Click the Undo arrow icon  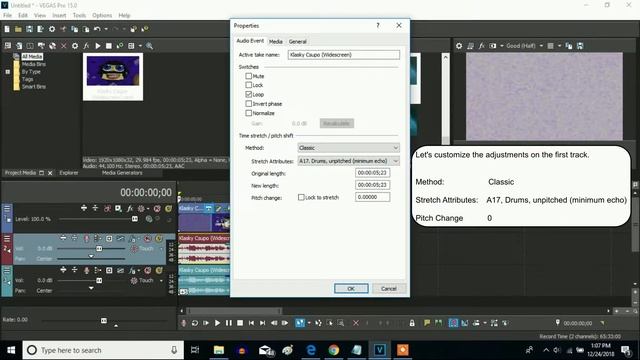coord(97,29)
